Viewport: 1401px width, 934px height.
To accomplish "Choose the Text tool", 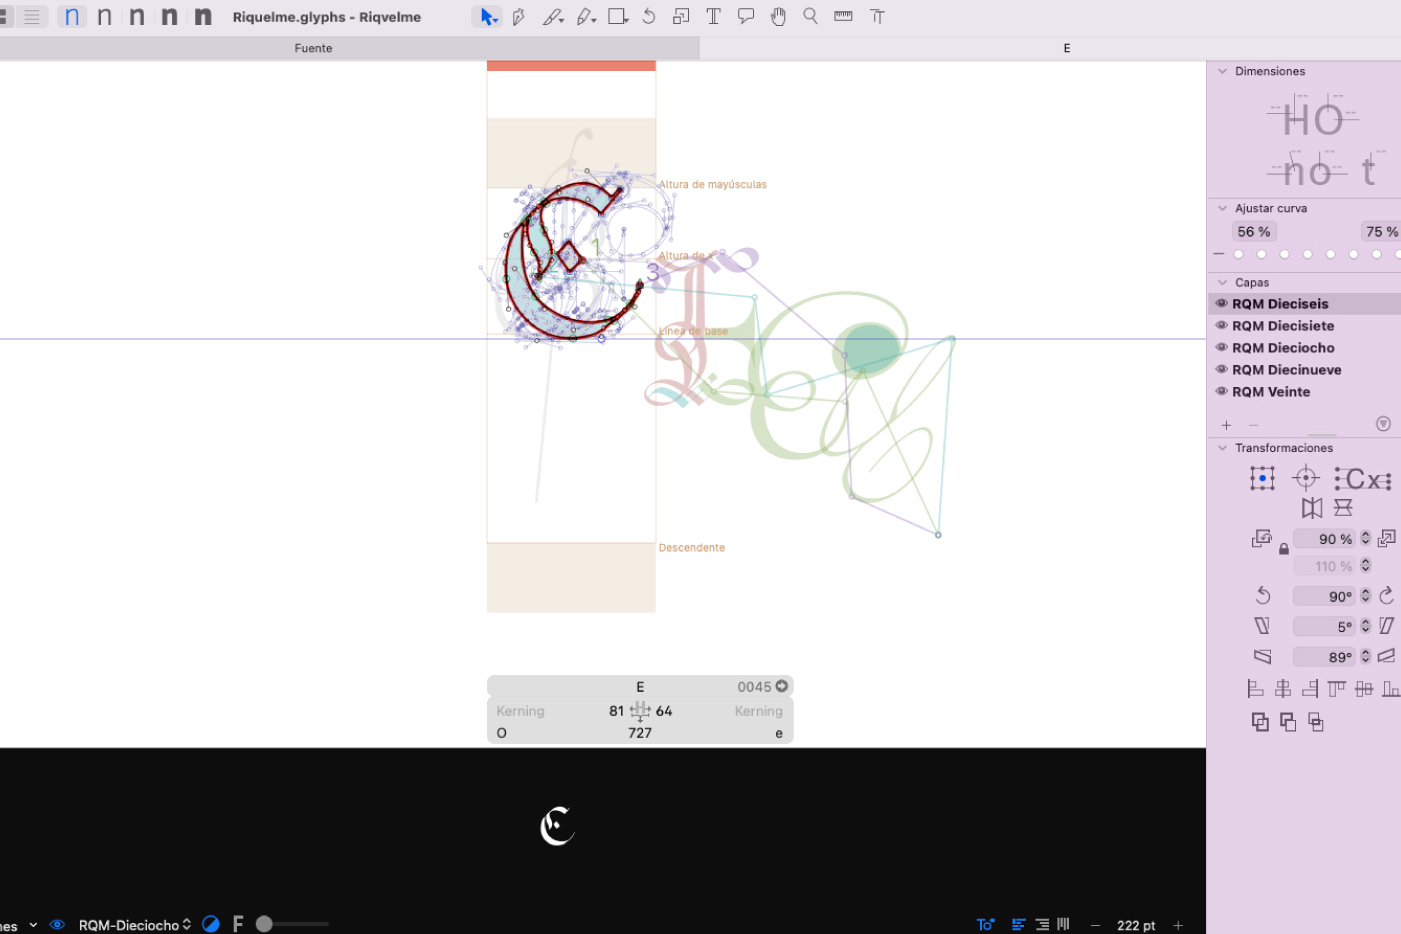I will (x=713, y=17).
